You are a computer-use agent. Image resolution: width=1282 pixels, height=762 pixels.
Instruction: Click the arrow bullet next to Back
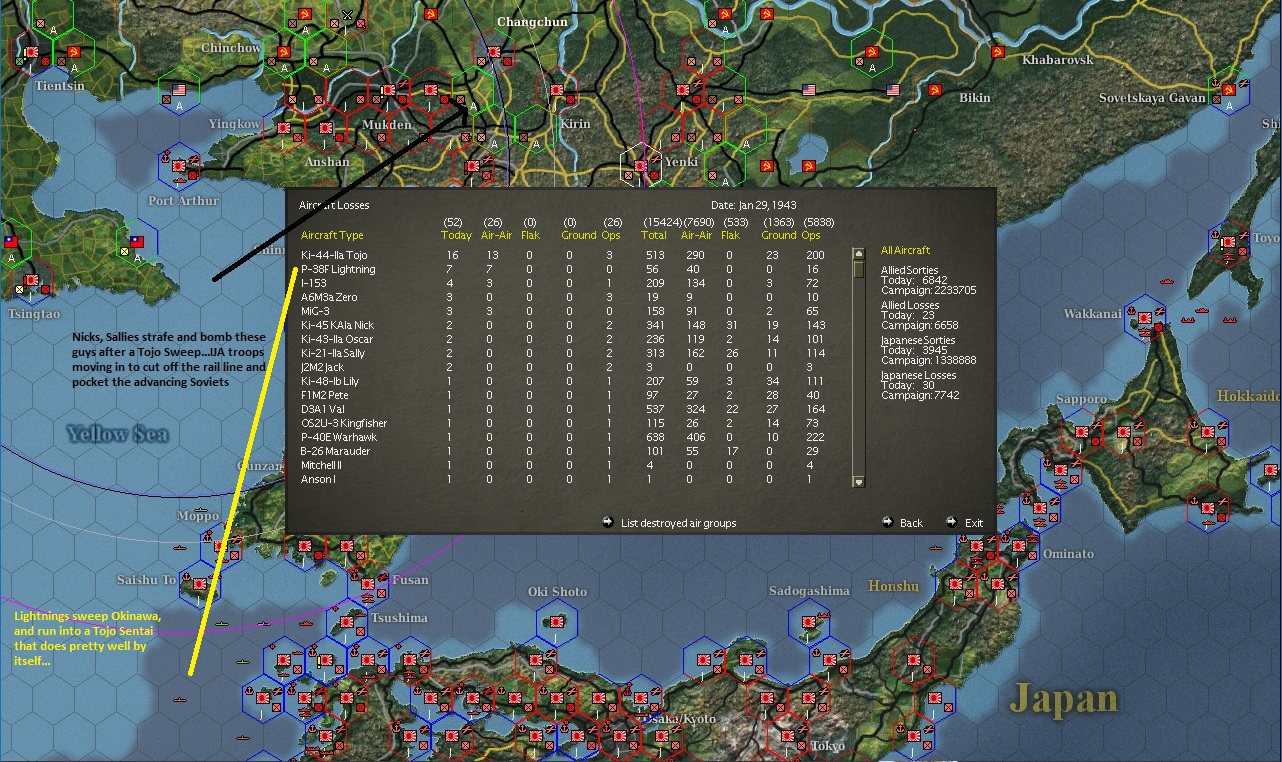coord(887,522)
